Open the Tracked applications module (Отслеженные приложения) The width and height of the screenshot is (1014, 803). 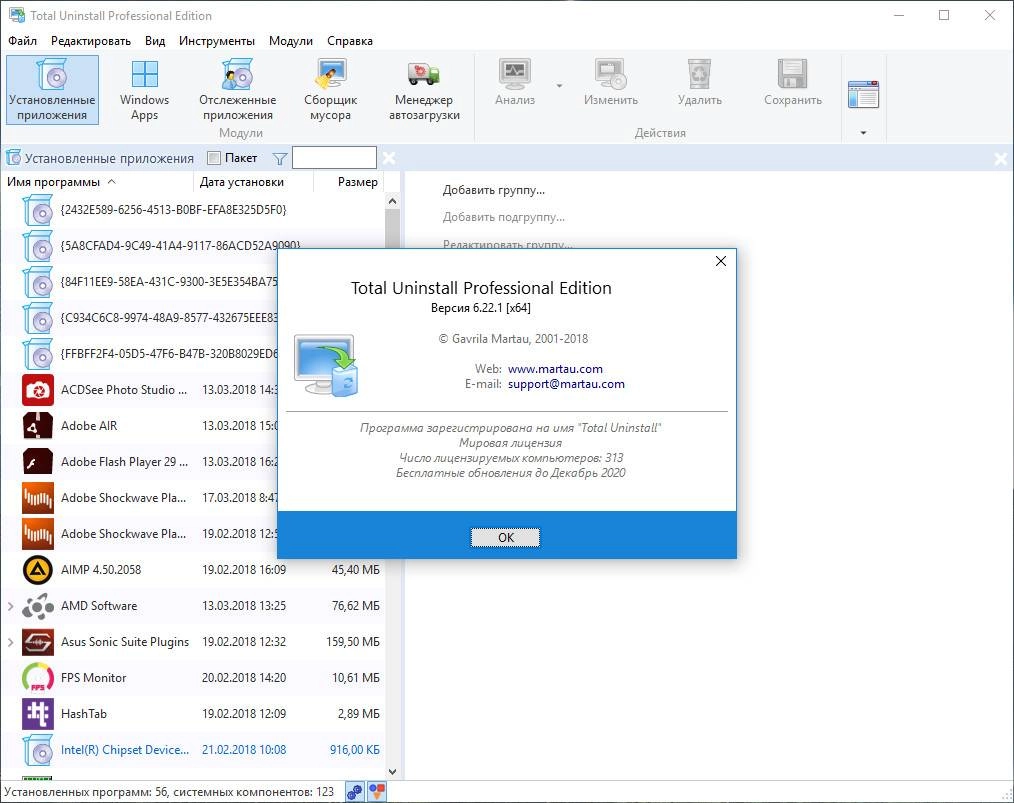click(237, 89)
